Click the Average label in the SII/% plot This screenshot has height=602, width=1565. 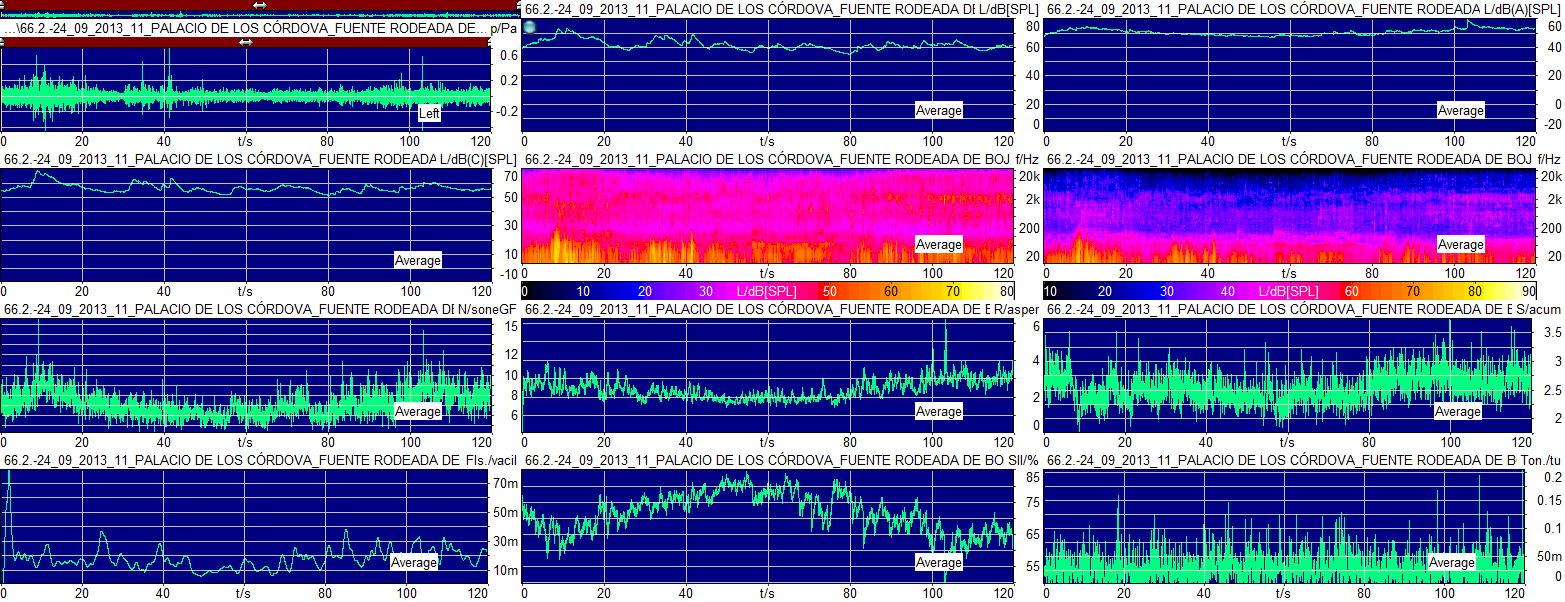pyautogui.click(x=938, y=563)
